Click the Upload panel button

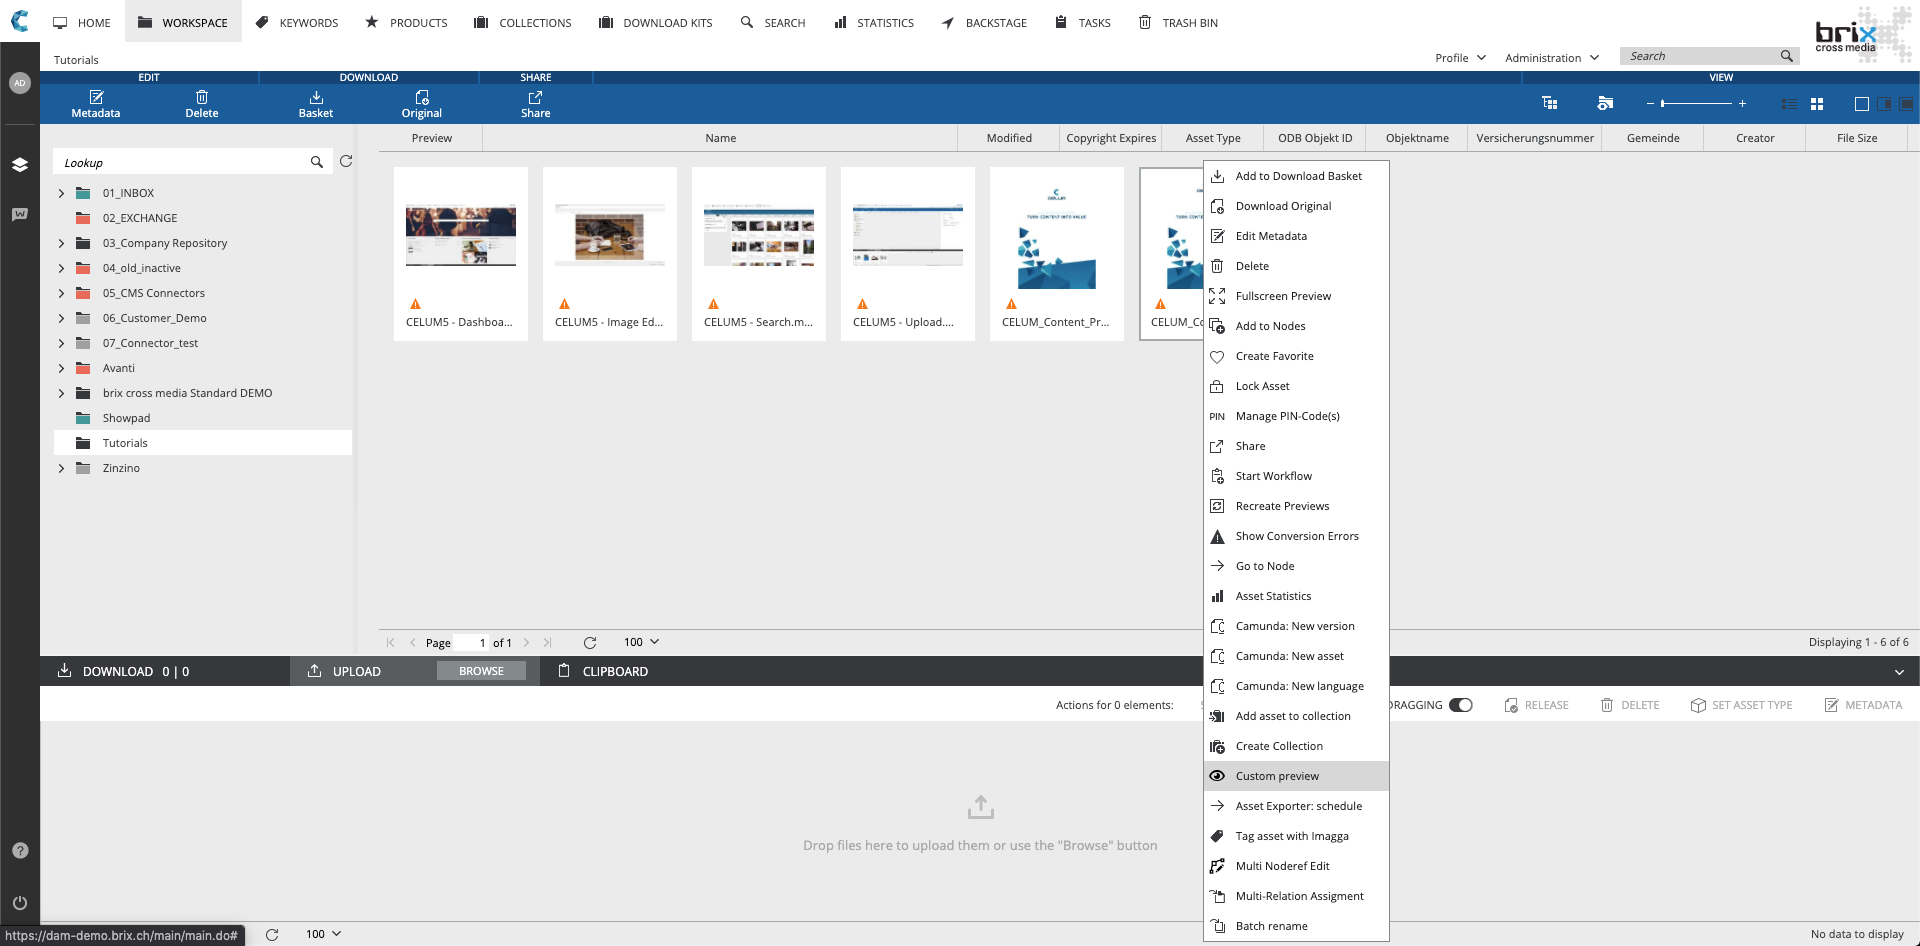click(344, 671)
